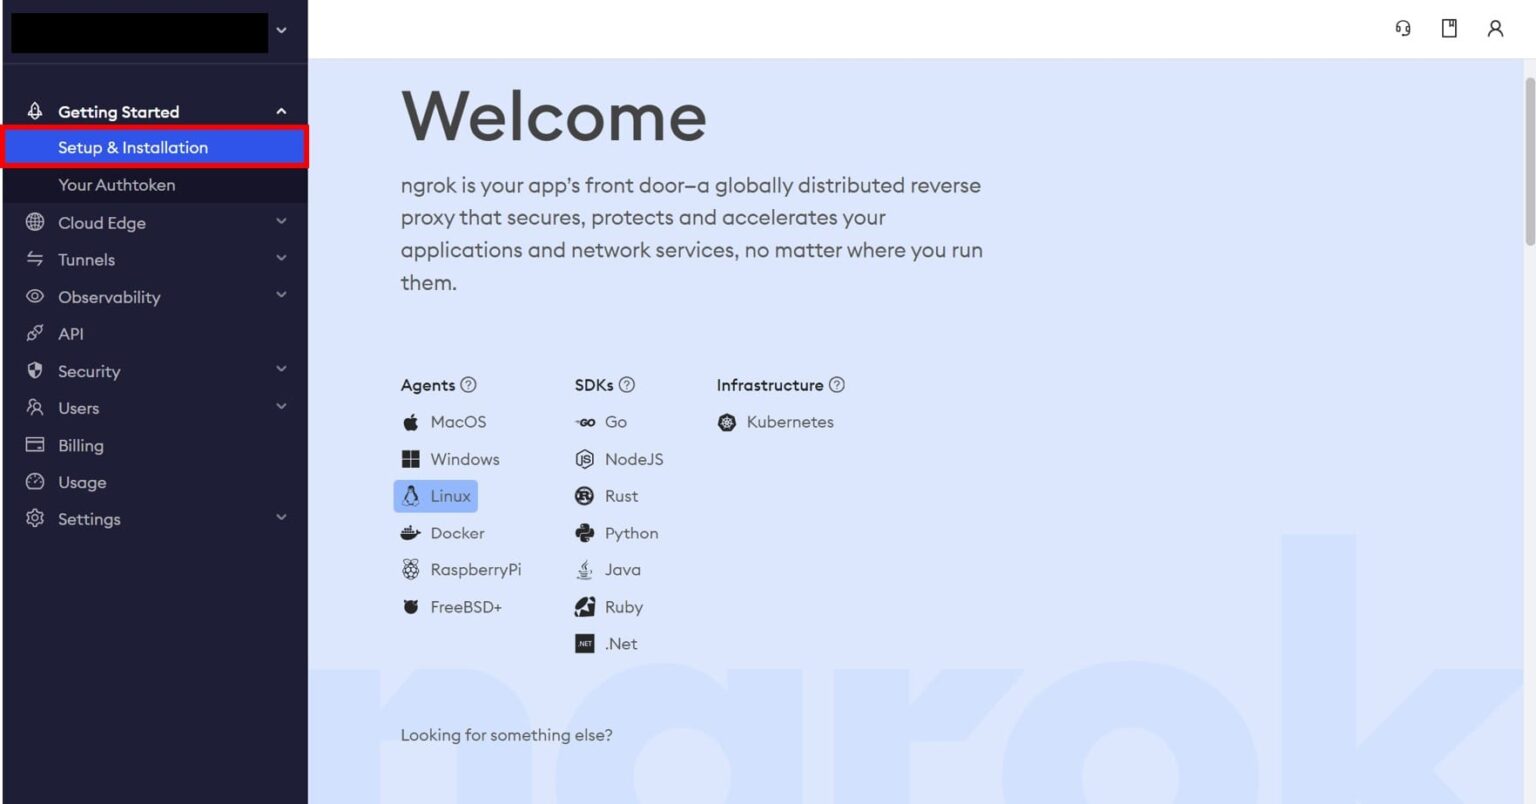This screenshot has width=1536, height=804.
Task: Click help icon next to SDKs
Action: tap(627, 385)
